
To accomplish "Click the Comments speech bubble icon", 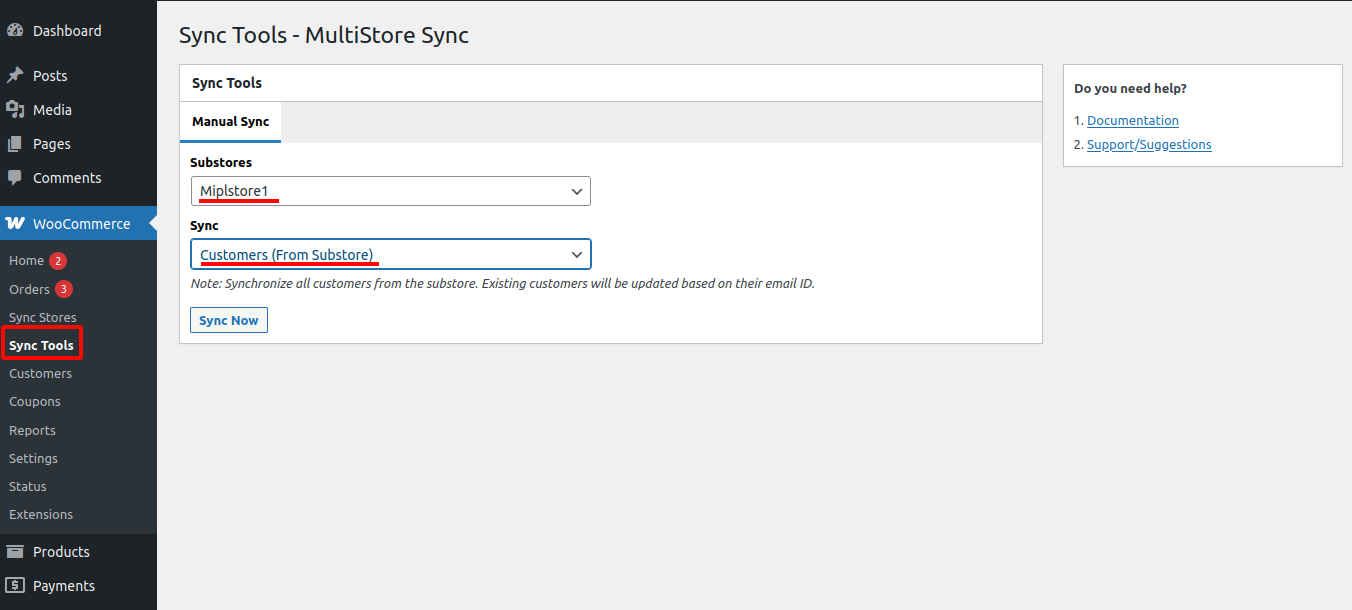I will point(15,178).
